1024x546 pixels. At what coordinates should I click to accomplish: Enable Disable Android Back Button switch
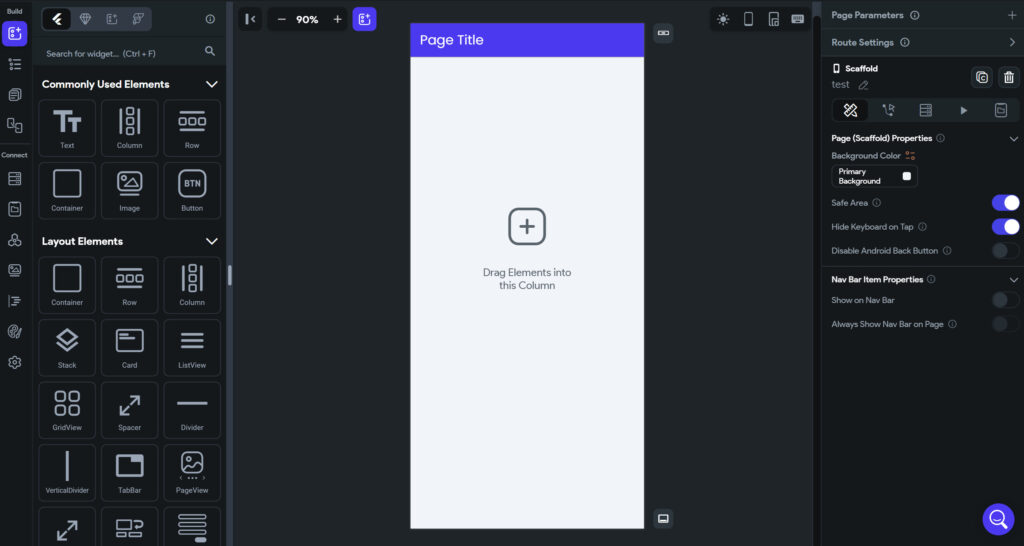(x=1005, y=251)
